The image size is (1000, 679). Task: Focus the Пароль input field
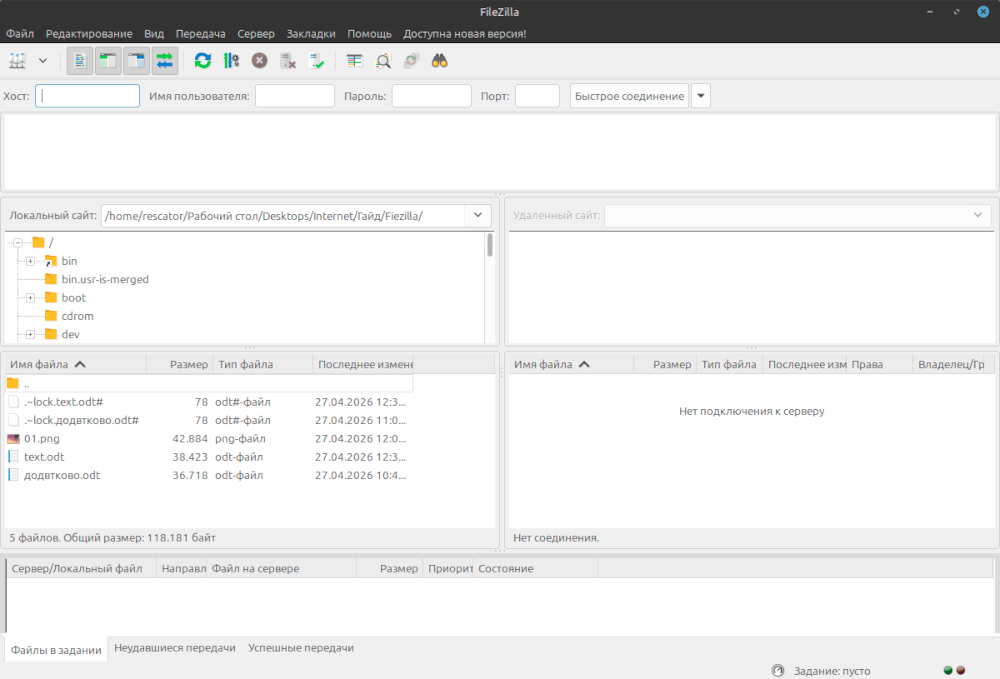tap(431, 96)
